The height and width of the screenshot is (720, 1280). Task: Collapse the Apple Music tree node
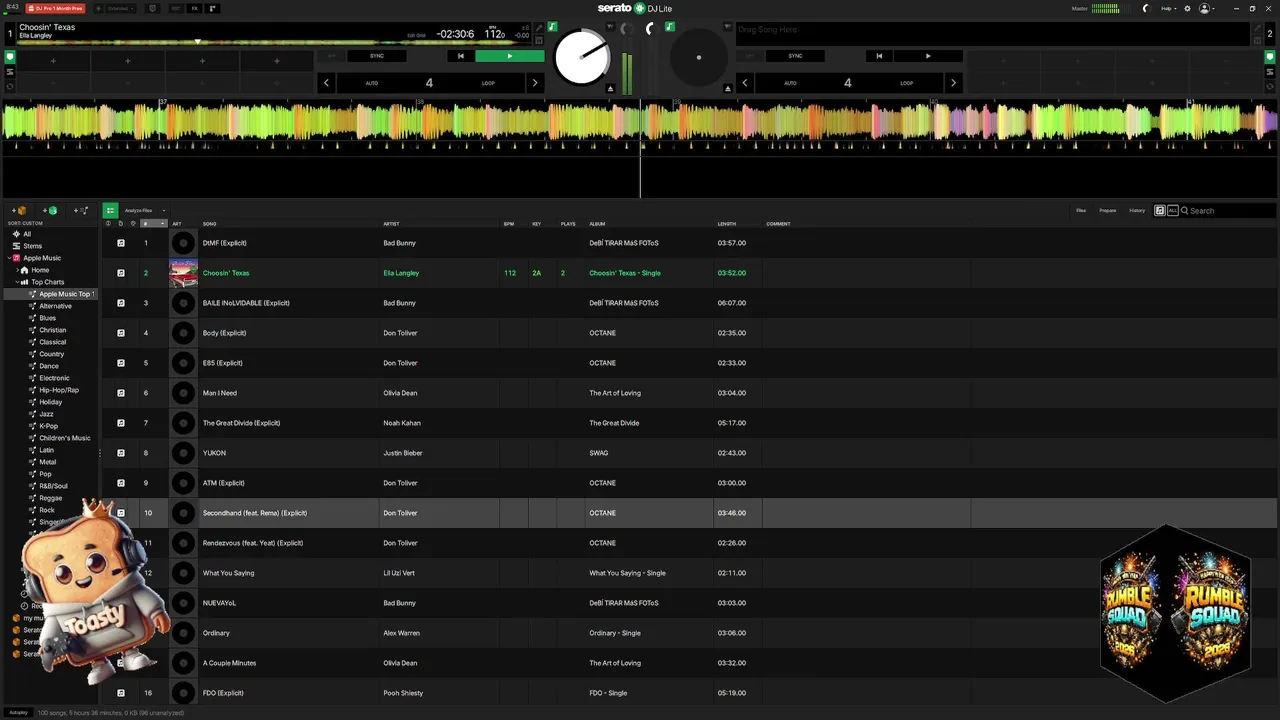coord(7,258)
